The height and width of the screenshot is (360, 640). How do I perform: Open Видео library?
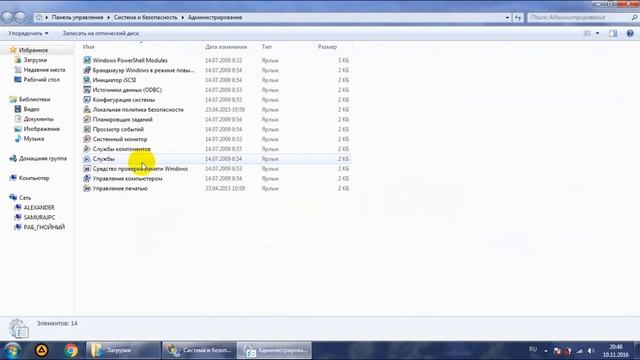tap(31, 109)
